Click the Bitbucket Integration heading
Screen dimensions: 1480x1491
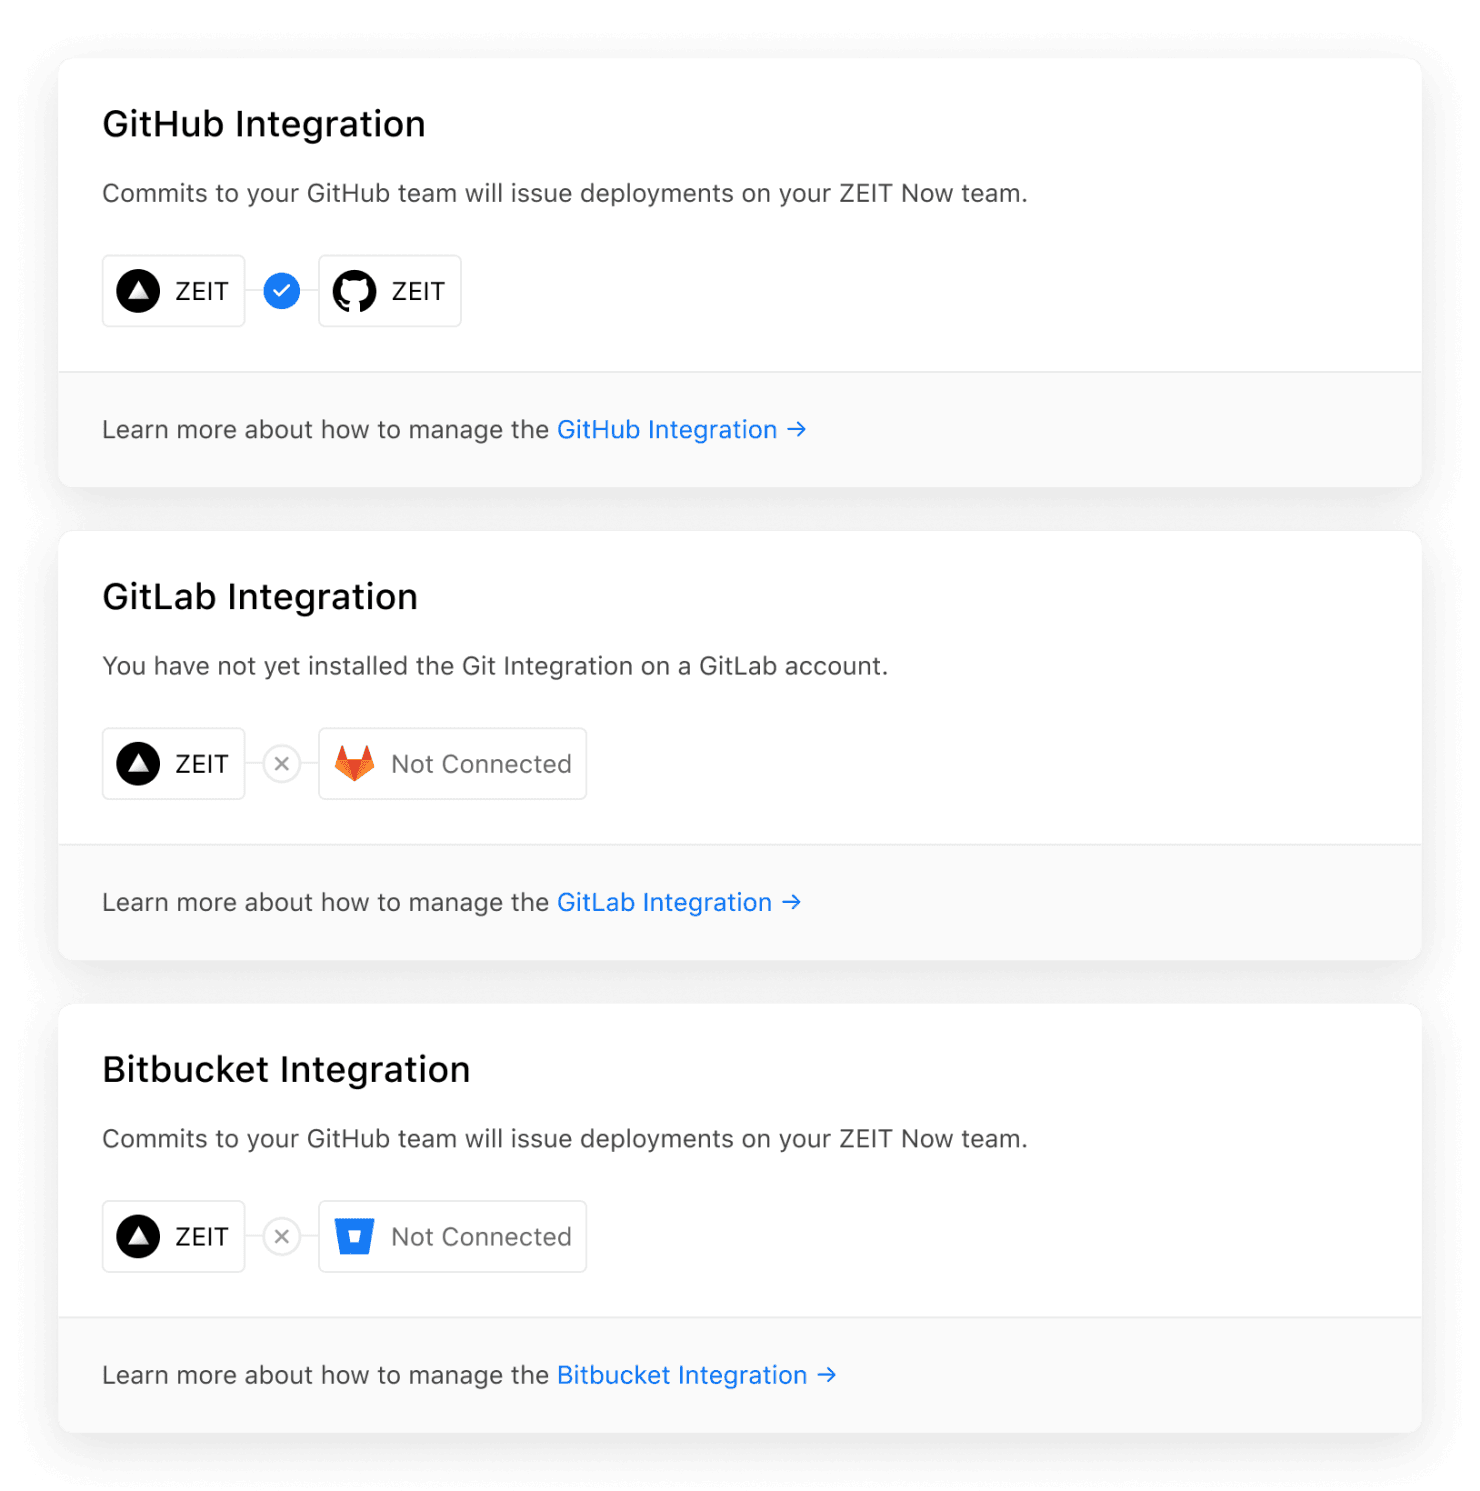click(286, 1070)
